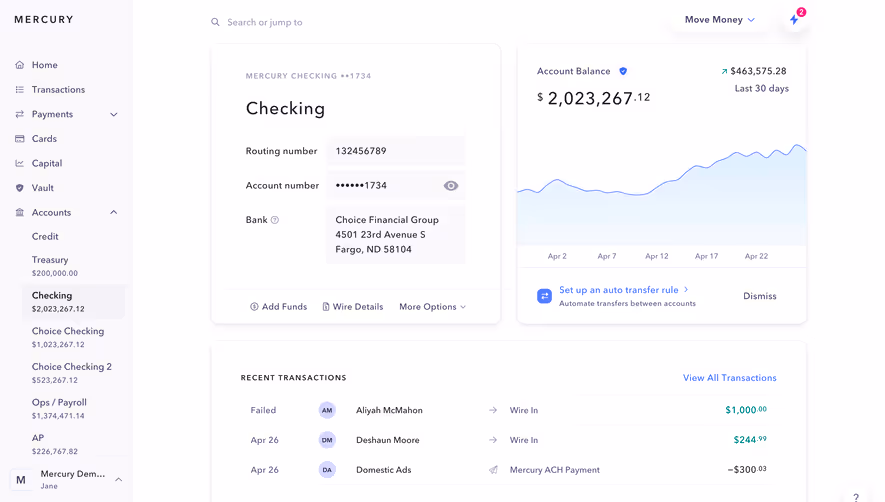The image size is (885, 502).
Task: Click the $244.99 transaction amount
Action: (x=750, y=439)
